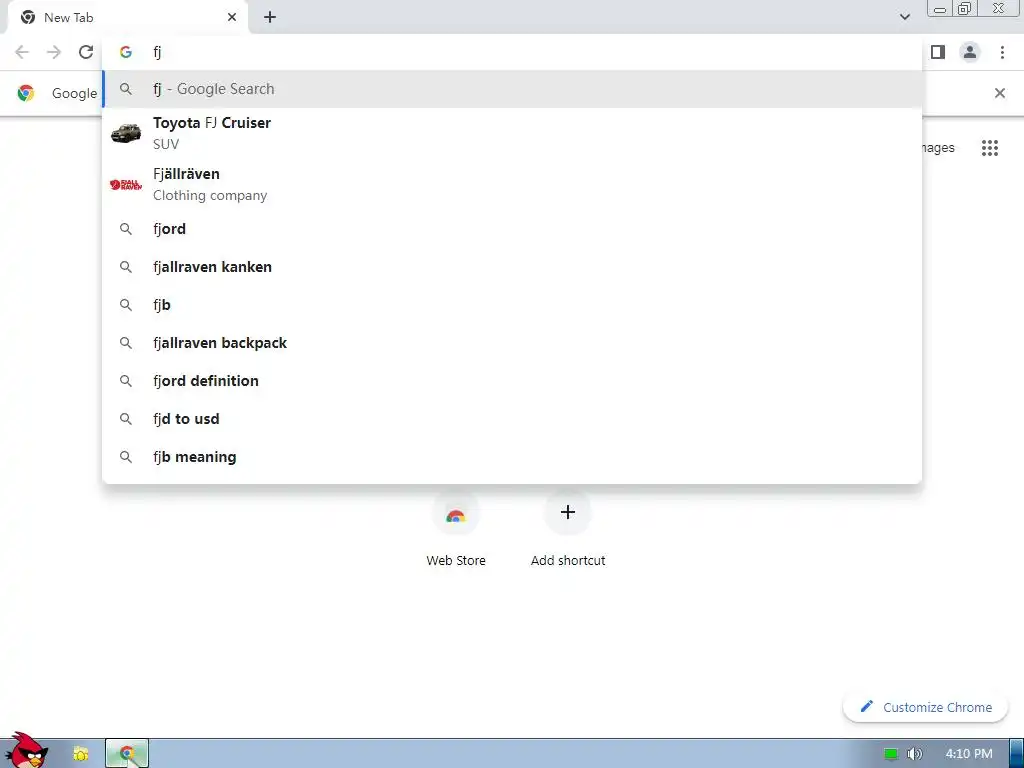
Task: Click the Toyota FJ Cruiser car thumbnail
Action: pos(126,133)
